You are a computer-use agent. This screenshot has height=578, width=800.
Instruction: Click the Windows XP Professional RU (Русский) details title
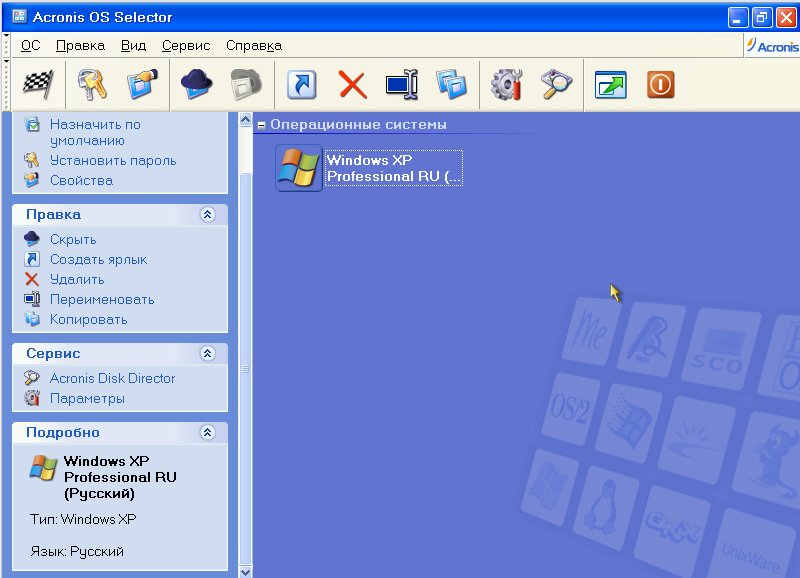tap(120, 477)
